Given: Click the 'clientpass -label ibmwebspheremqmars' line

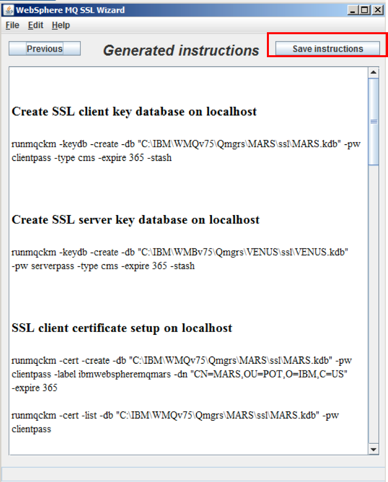Looking at the screenshot, I should (x=179, y=374).
